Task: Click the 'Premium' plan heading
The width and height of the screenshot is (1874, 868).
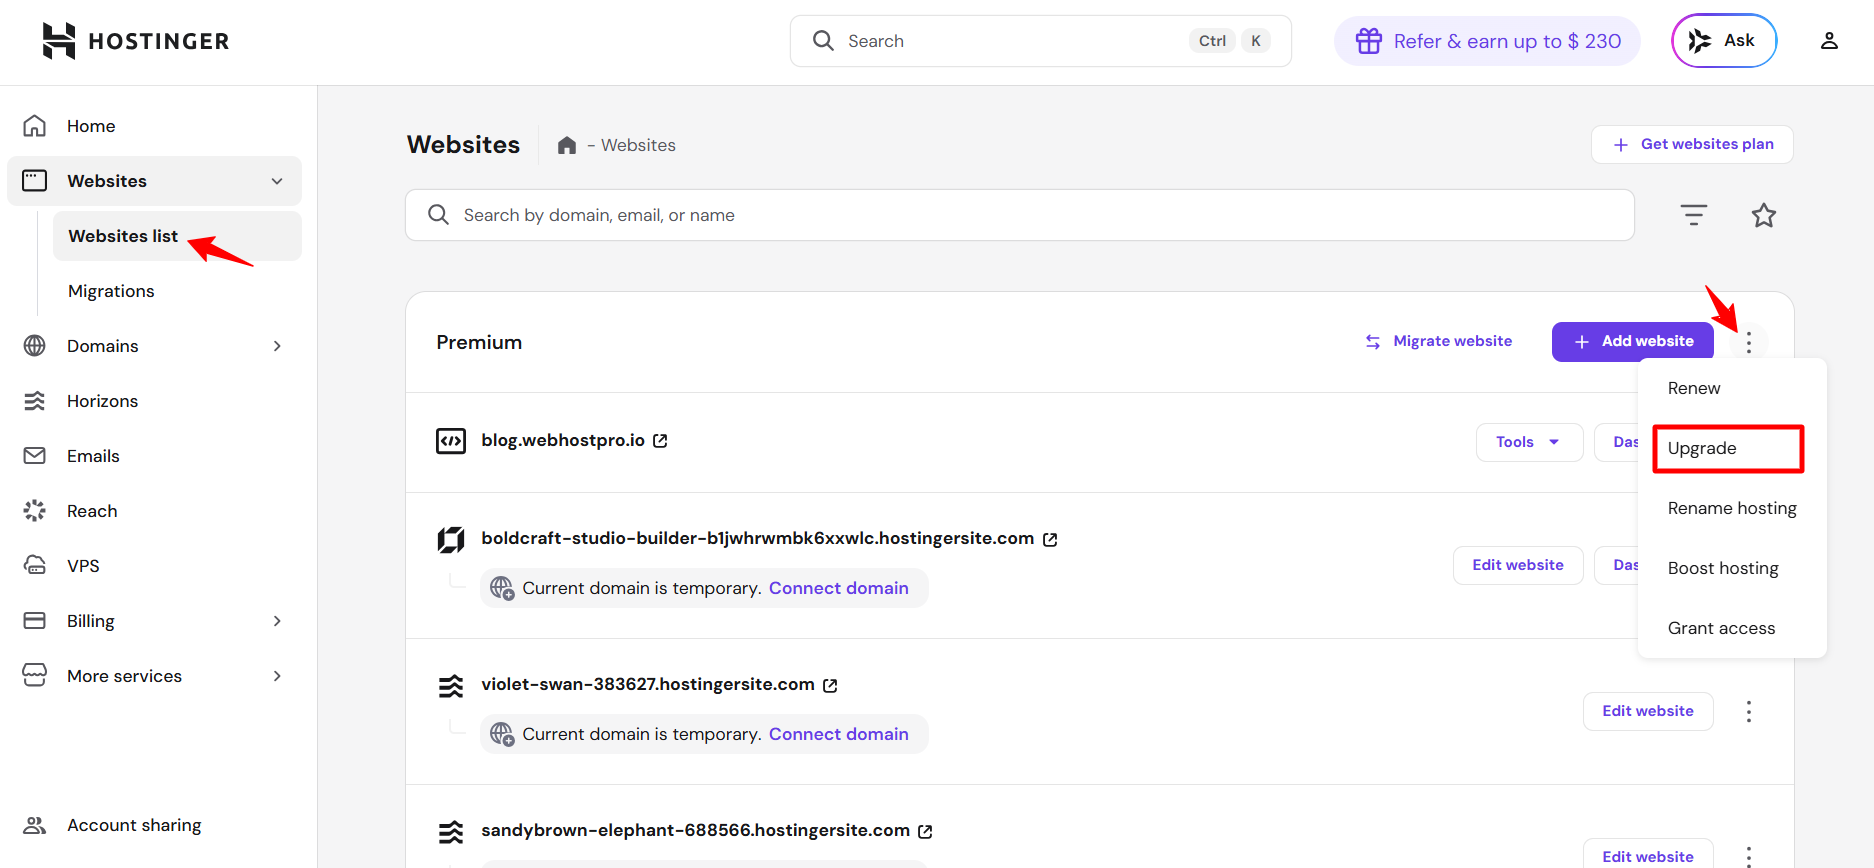Action: tap(479, 342)
